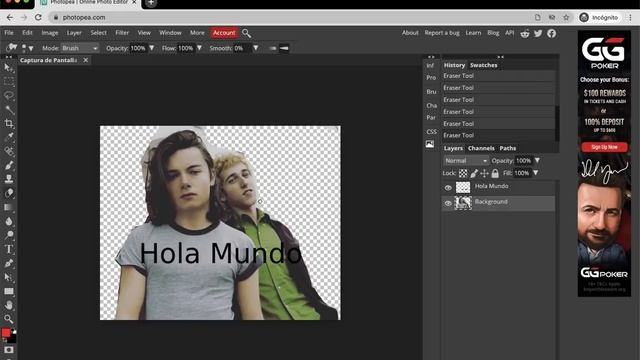Select the Blur tool
The height and width of the screenshot is (360, 640).
[9, 221]
